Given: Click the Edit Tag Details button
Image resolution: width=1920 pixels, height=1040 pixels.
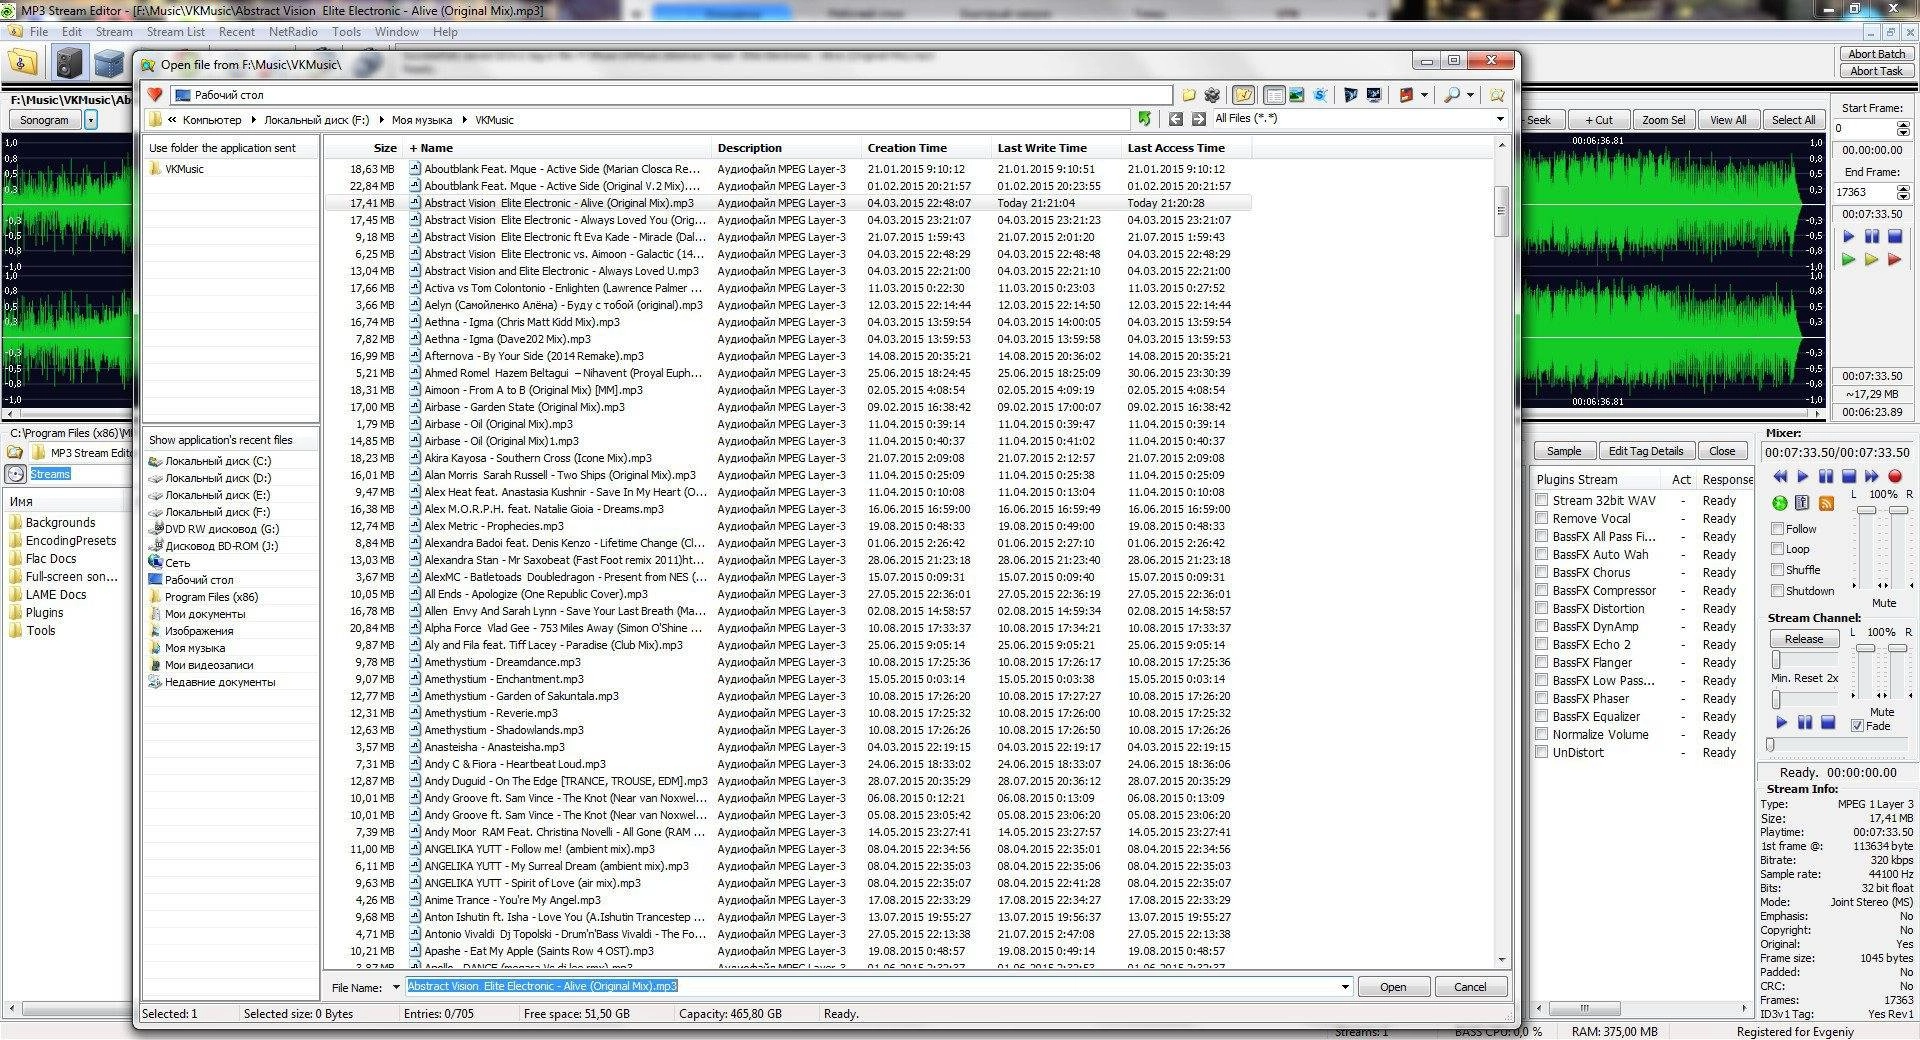Looking at the screenshot, I should coord(1646,451).
